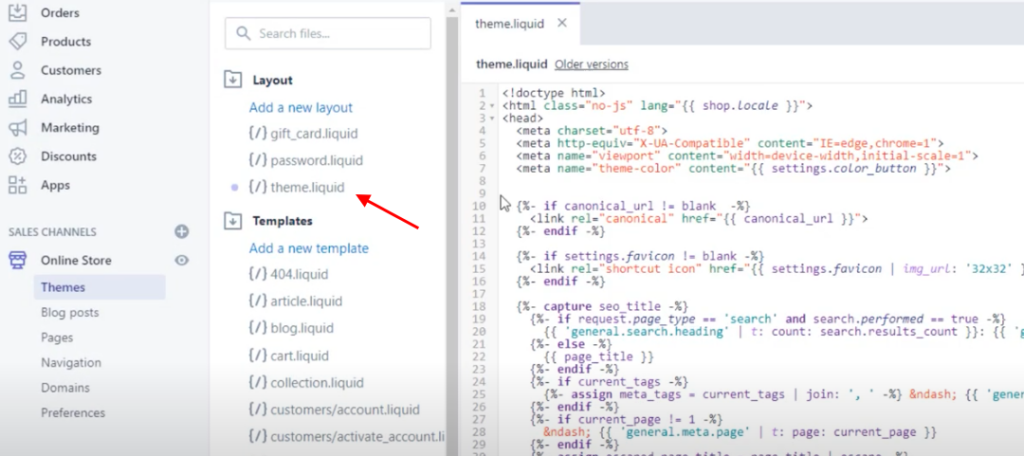The height and width of the screenshot is (456, 1024).
Task: Click line number 10 in gutter
Action: (480, 206)
